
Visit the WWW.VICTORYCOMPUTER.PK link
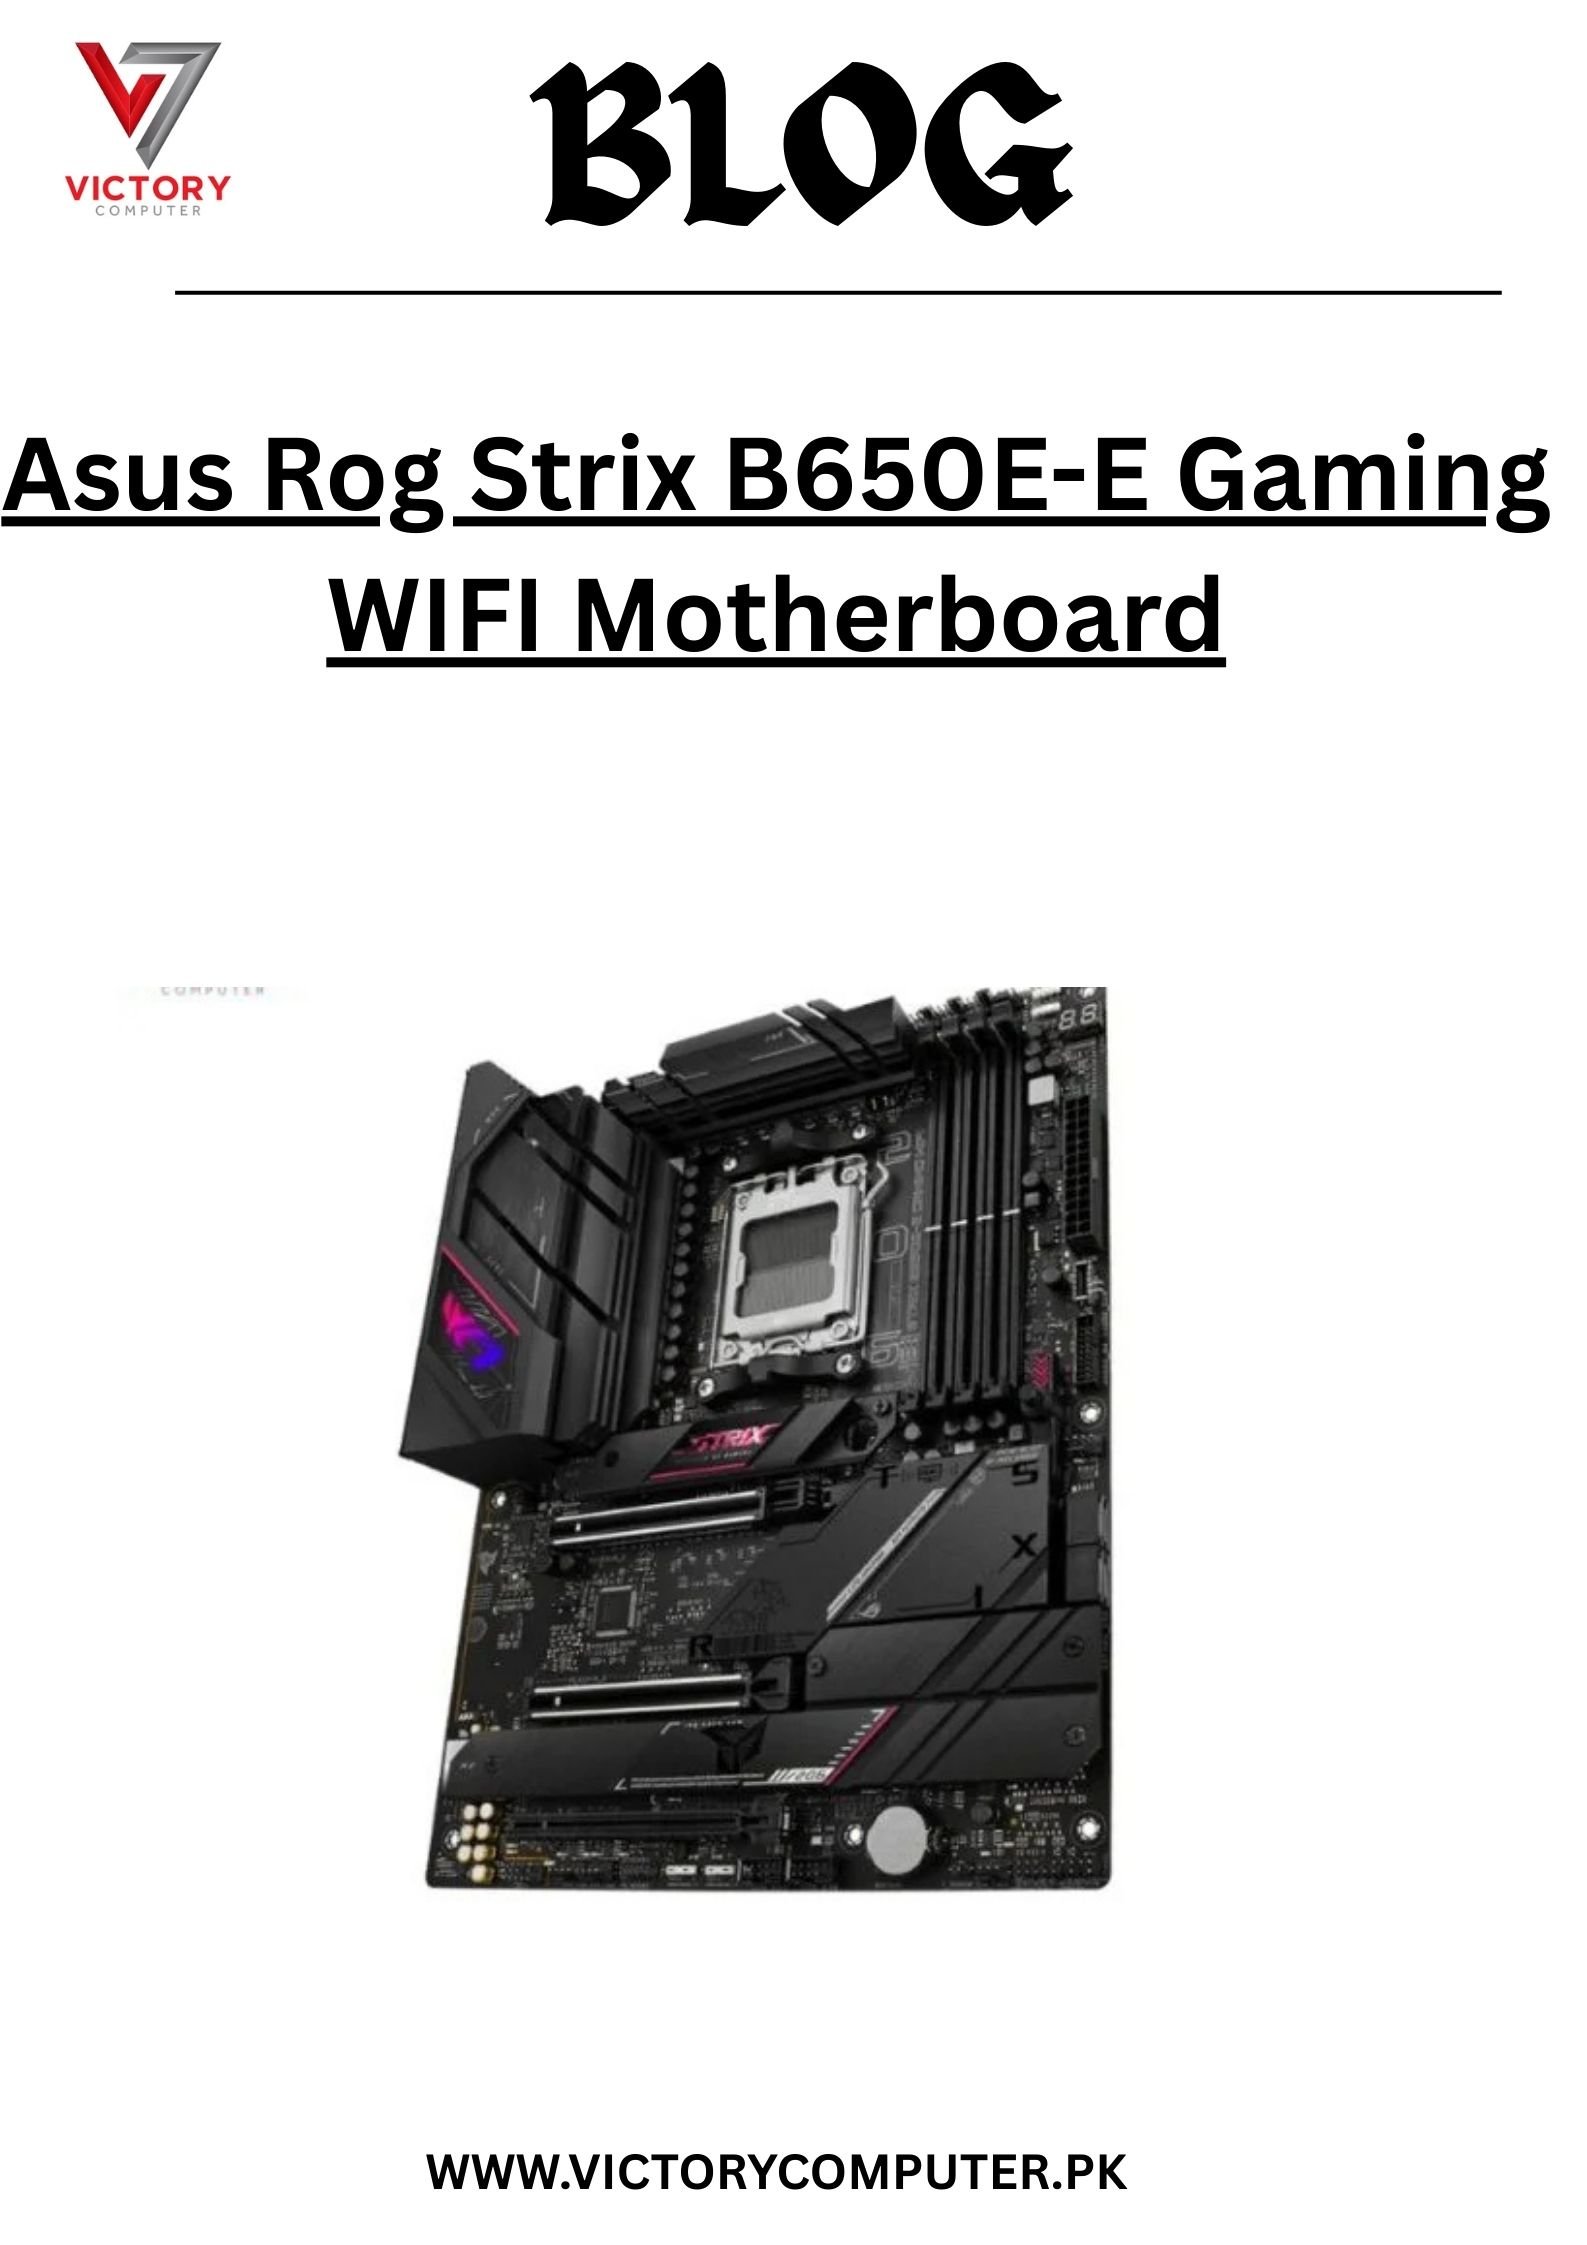[777, 2172]
